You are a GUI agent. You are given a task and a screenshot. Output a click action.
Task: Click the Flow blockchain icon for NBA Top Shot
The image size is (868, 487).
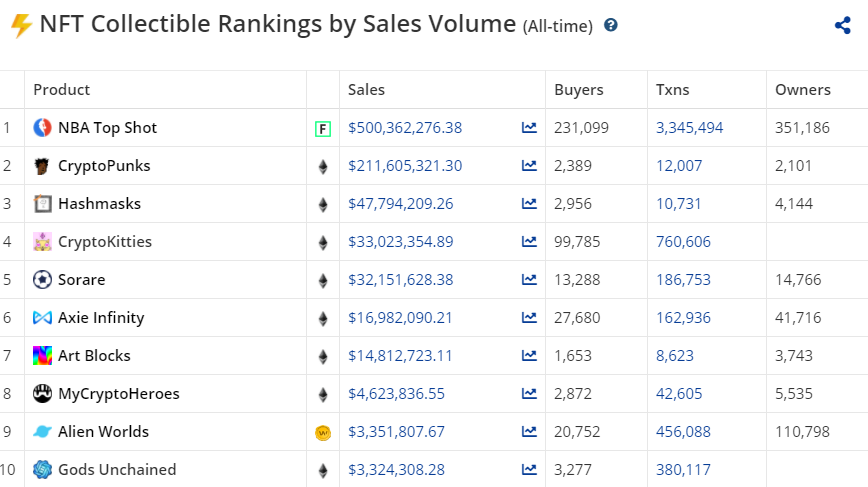click(323, 129)
